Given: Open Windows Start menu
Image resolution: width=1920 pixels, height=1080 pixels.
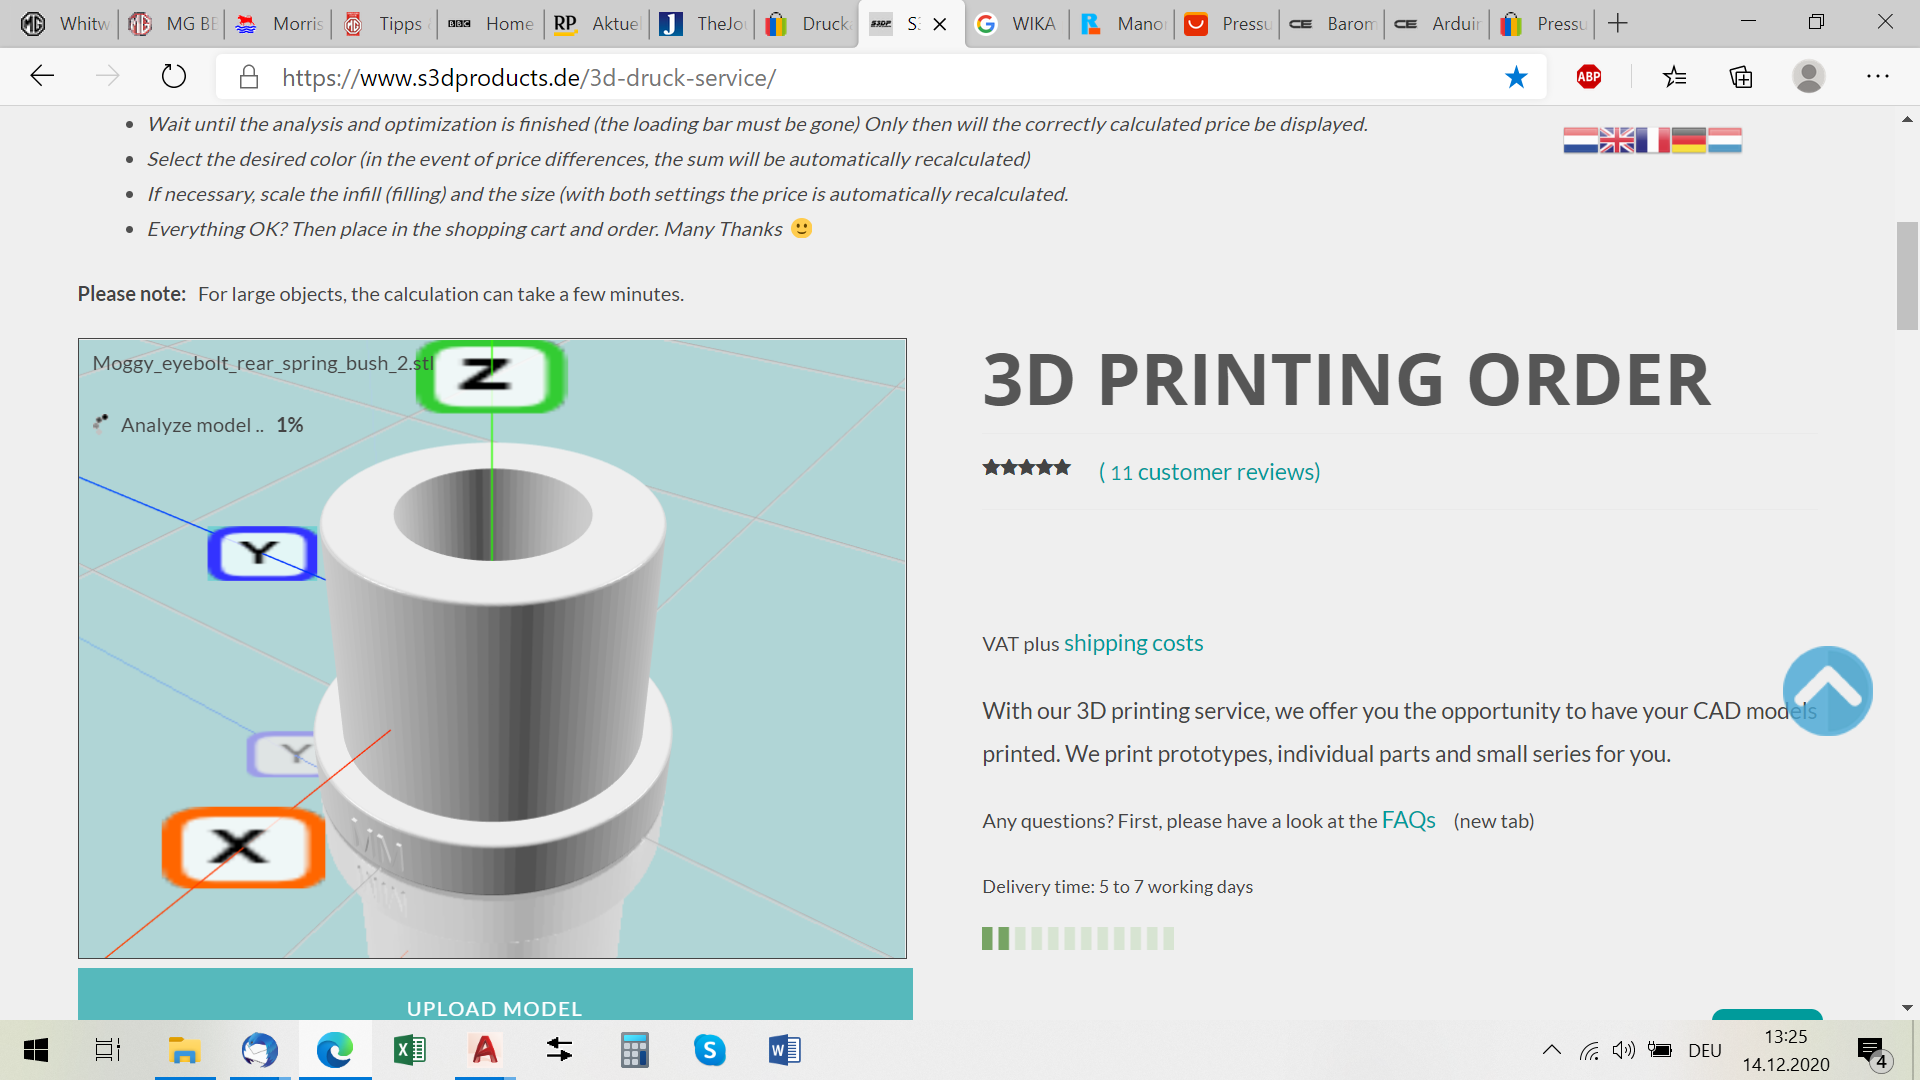Looking at the screenshot, I should pyautogui.click(x=36, y=1050).
